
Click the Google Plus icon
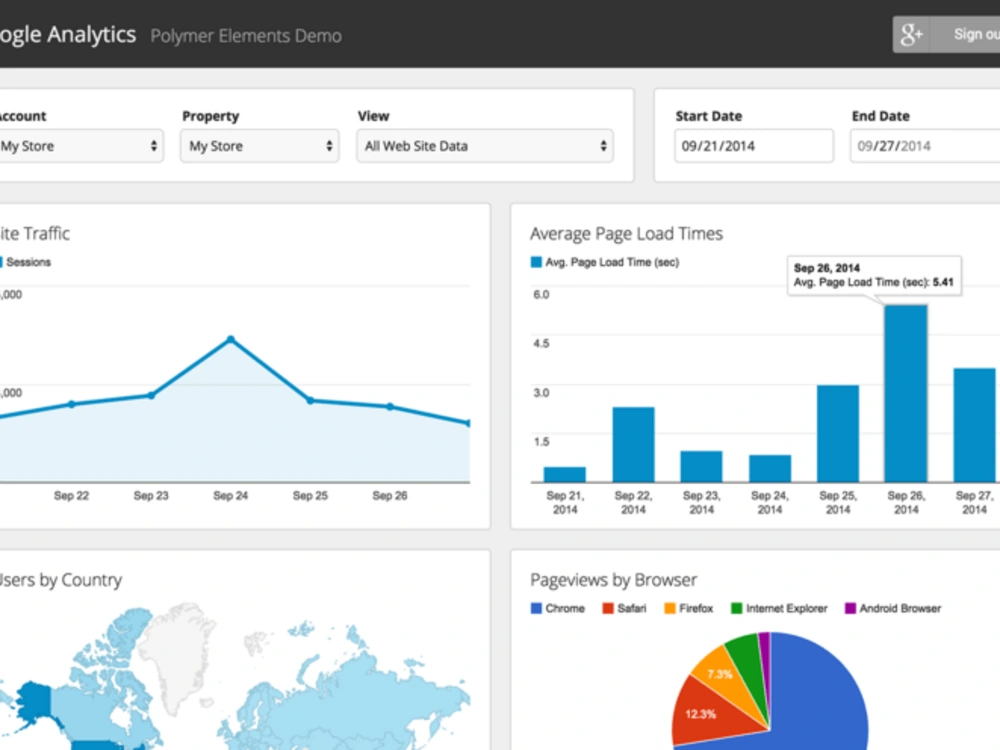(911, 34)
